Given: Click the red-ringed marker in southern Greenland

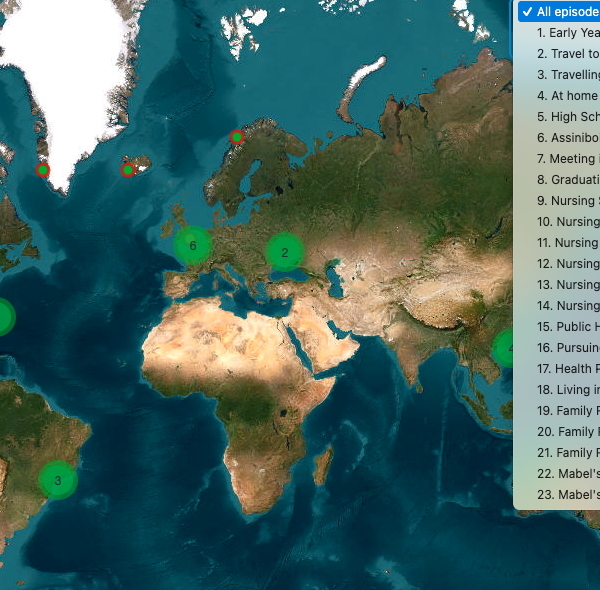Looking at the screenshot, I should 43,170.
